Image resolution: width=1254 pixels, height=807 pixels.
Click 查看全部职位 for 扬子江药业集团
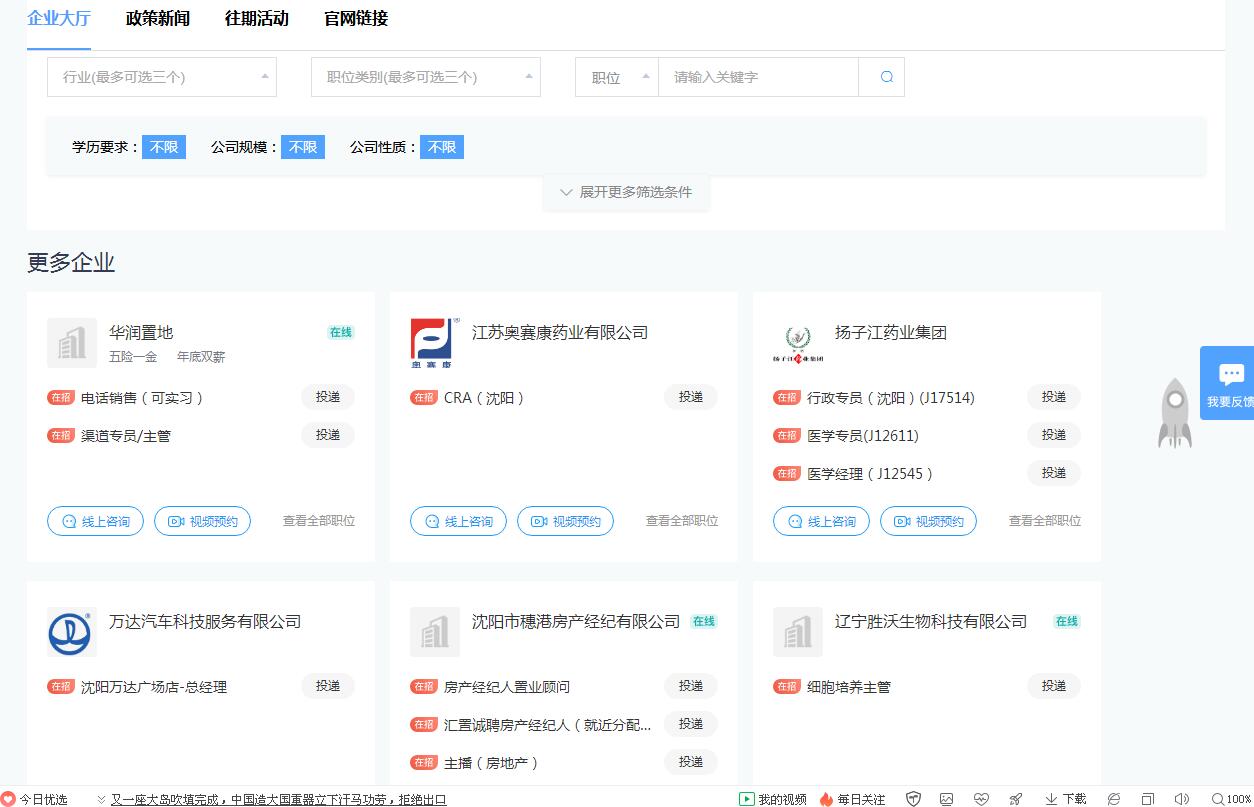click(x=1045, y=521)
